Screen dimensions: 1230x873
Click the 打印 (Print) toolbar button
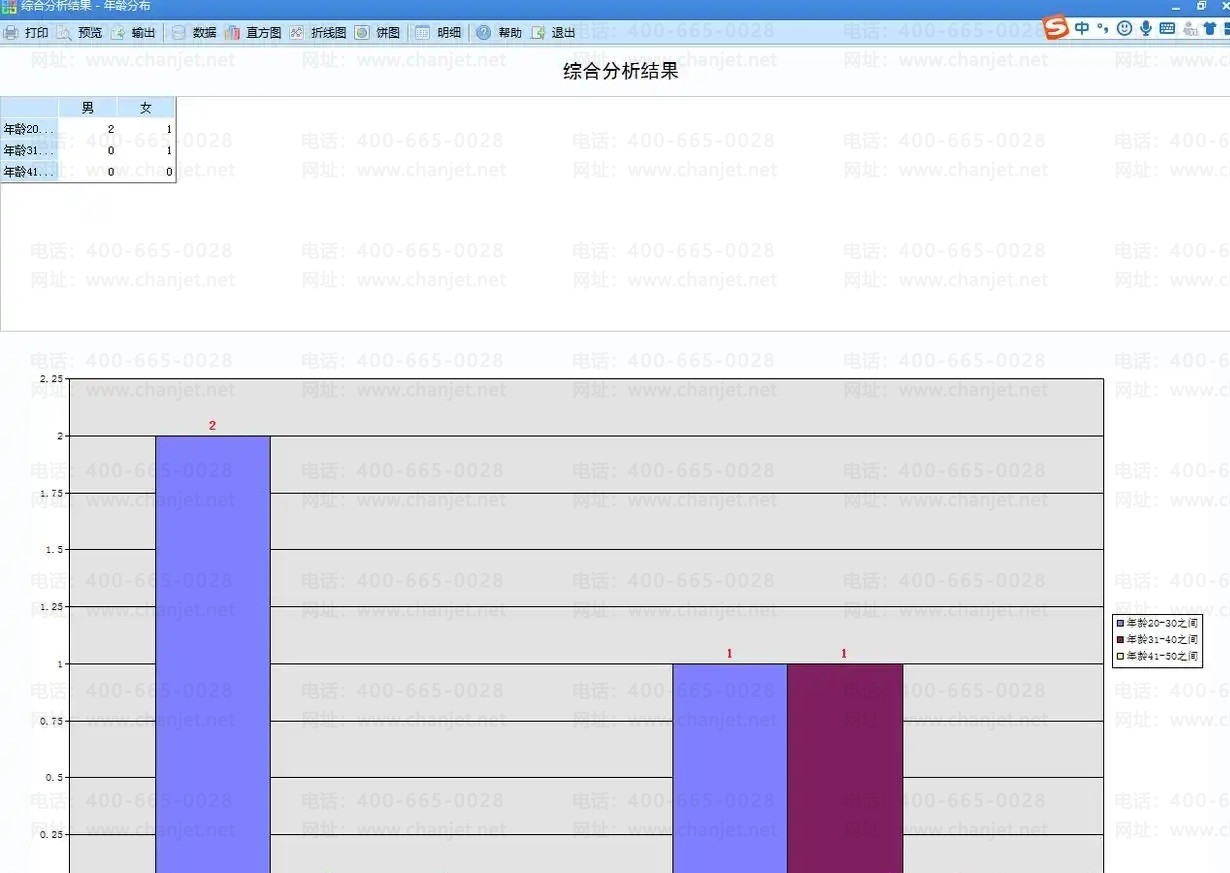(x=27, y=33)
